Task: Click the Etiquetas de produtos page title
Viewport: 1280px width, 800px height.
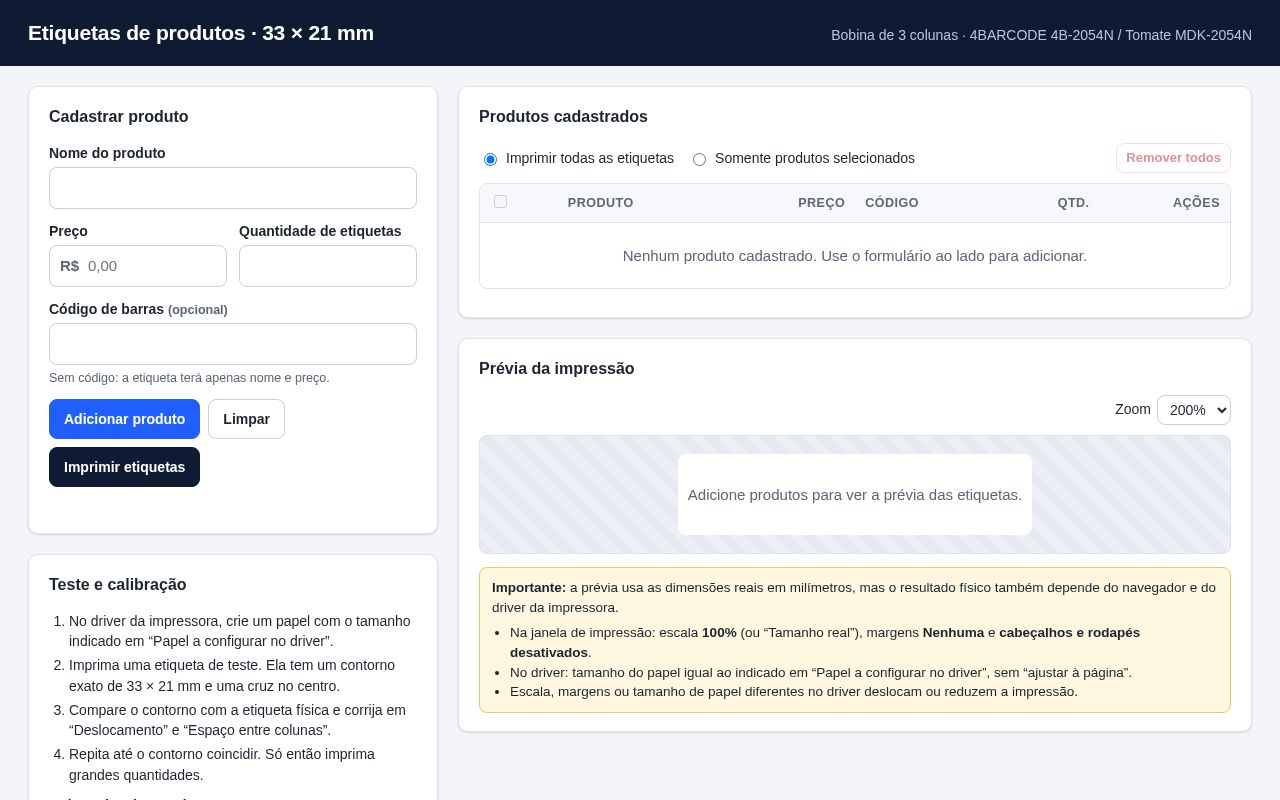Action: 201,33
